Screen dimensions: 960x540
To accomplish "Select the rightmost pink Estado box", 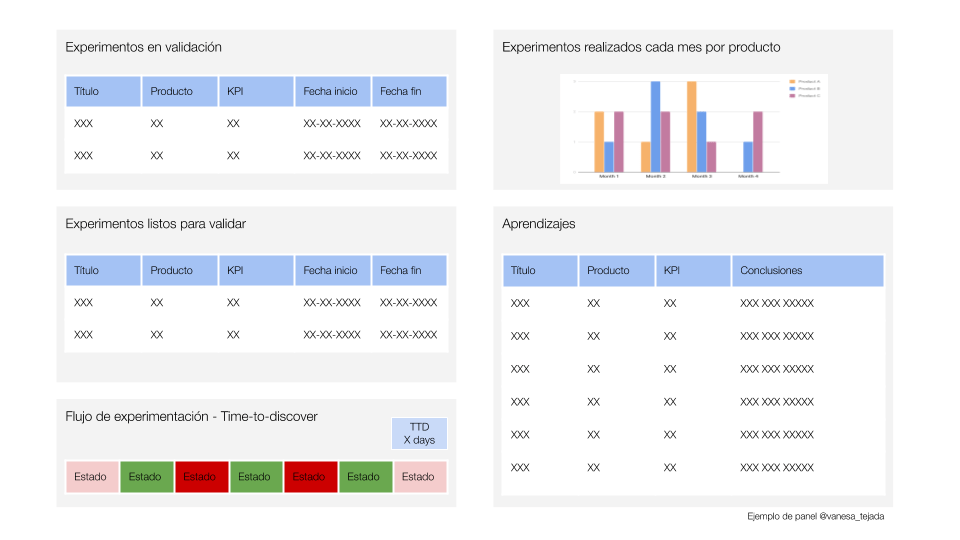I will [419, 477].
